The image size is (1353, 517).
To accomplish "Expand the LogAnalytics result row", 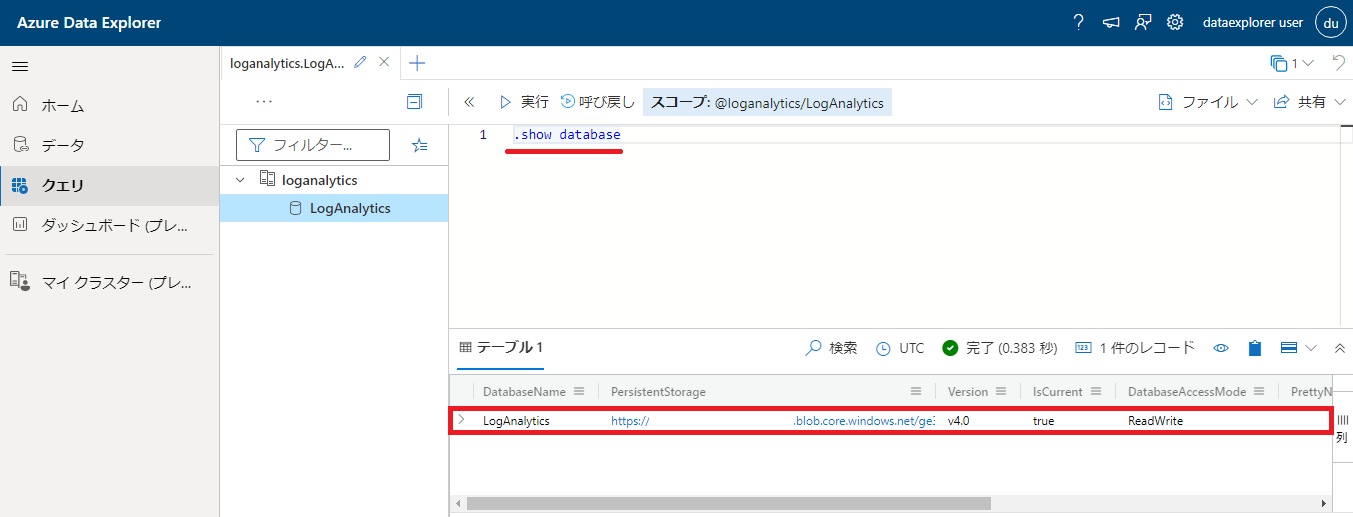I will pyautogui.click(x=462, y=420).
